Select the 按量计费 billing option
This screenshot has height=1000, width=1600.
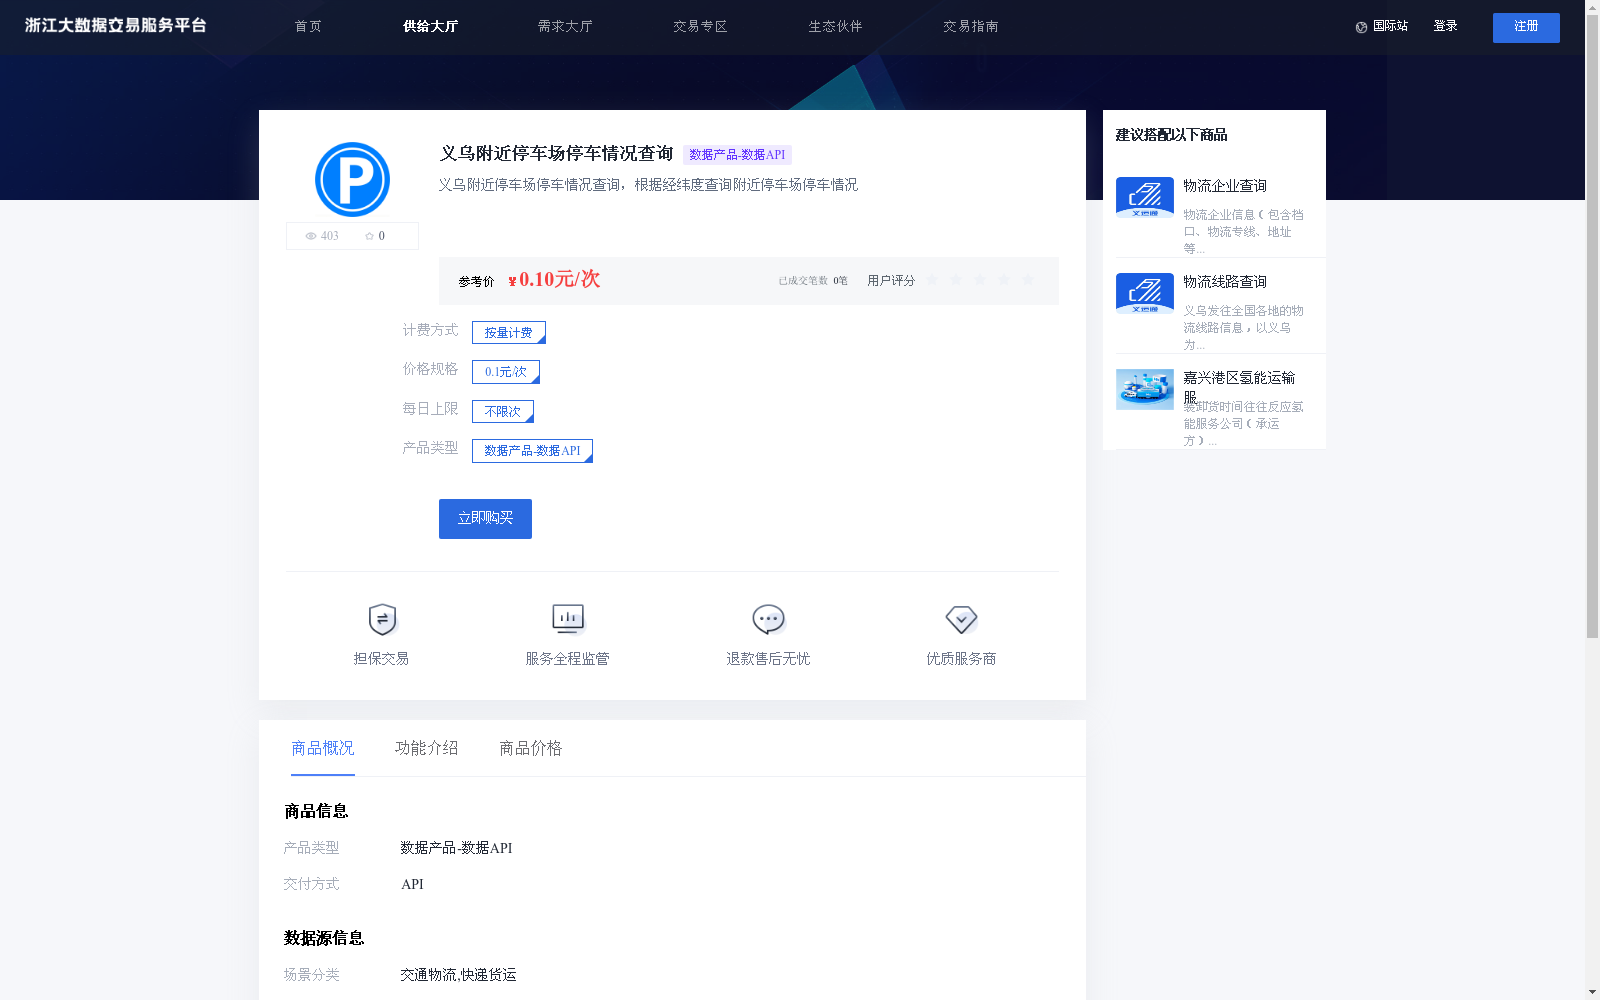509,332
